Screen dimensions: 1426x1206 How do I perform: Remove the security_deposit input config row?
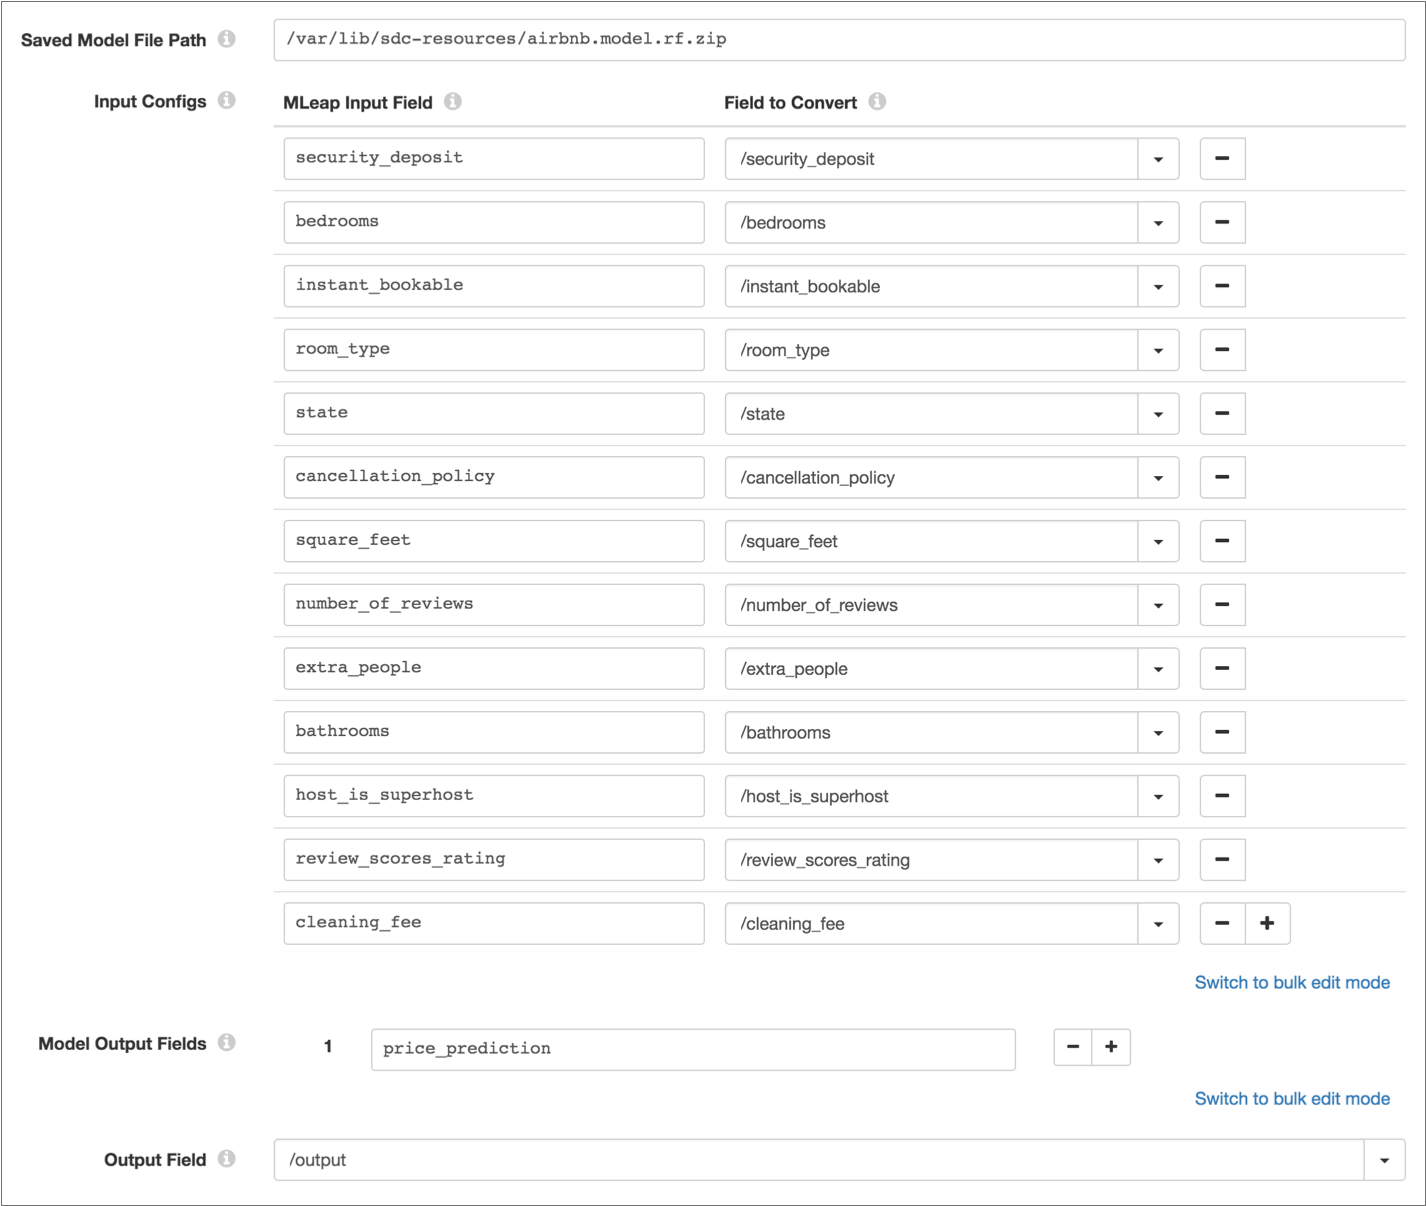1221,159
